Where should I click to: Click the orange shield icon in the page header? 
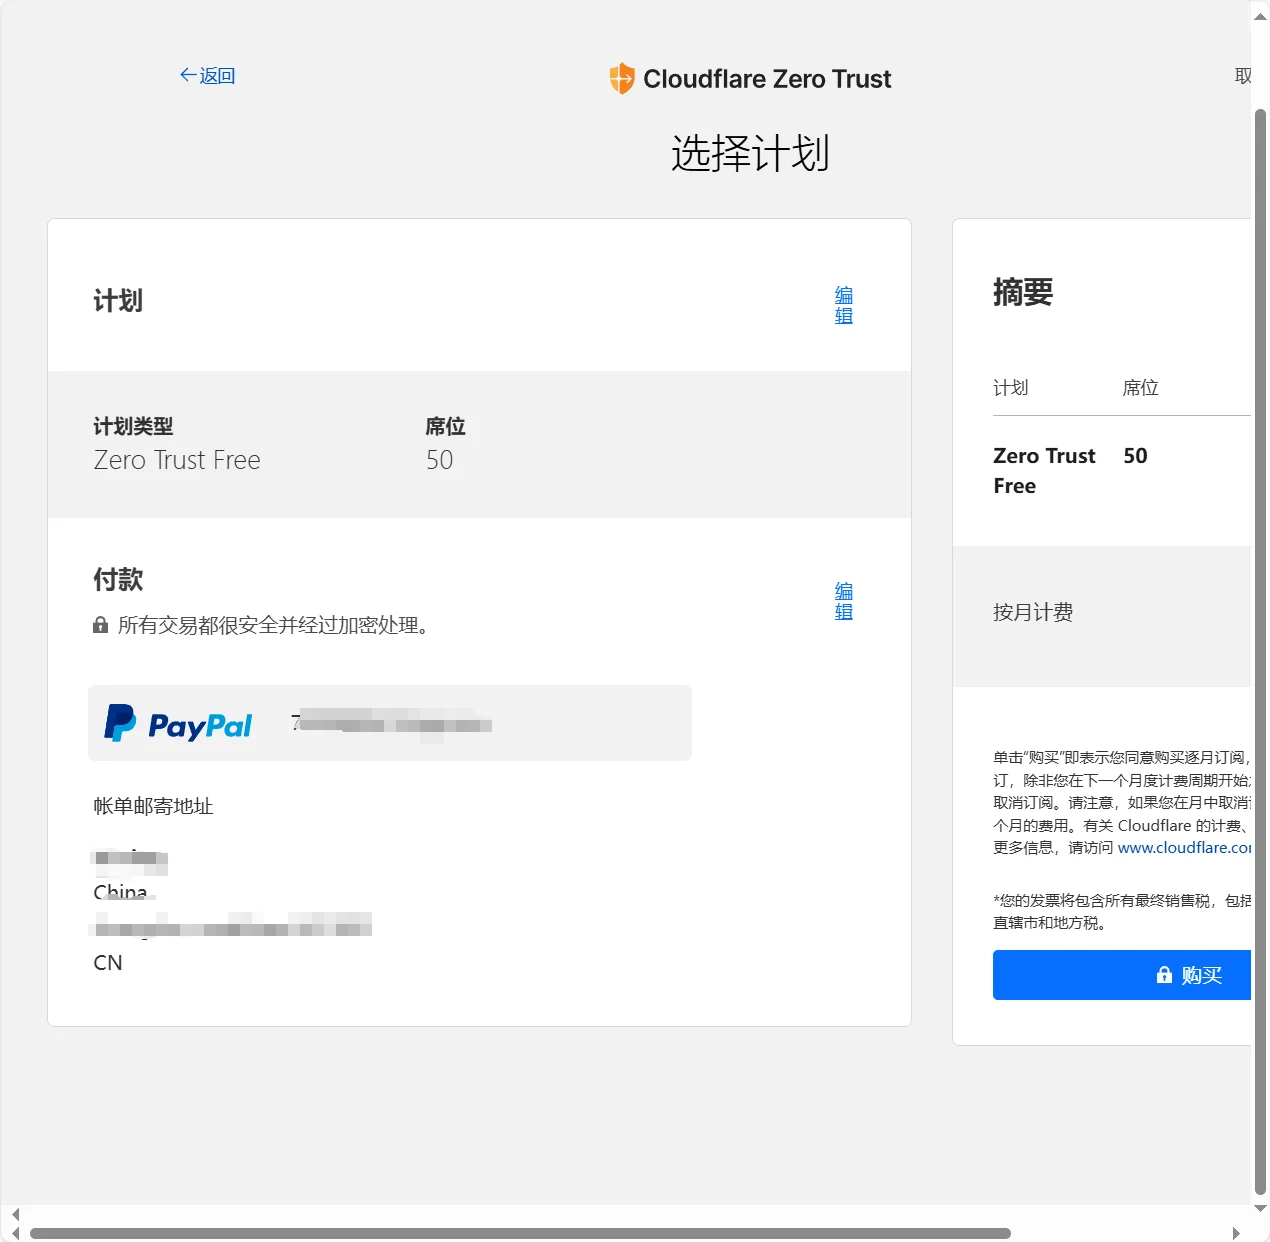click(620, 78)
